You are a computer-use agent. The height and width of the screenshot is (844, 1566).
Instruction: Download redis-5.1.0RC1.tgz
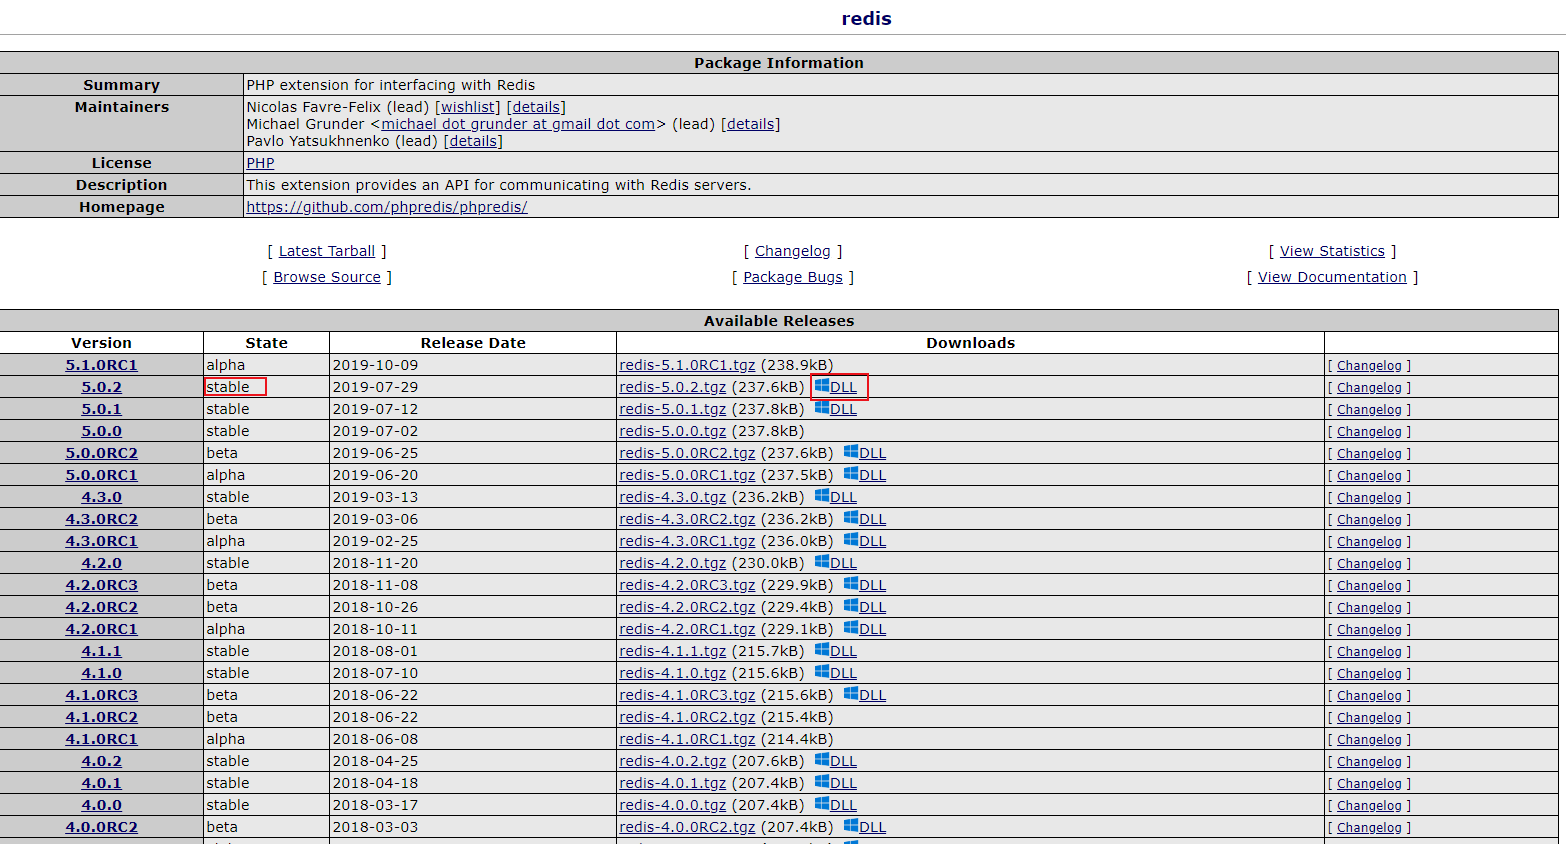pyautogui.click(x=687, y=365)
